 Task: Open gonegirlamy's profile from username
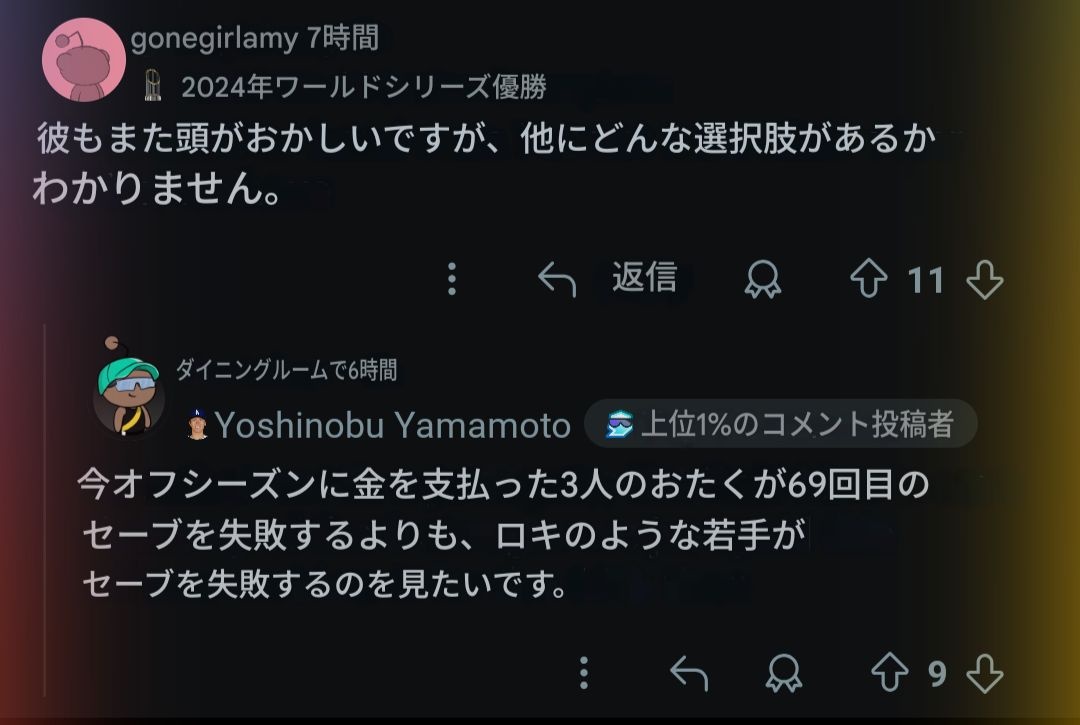coord(215,38)
